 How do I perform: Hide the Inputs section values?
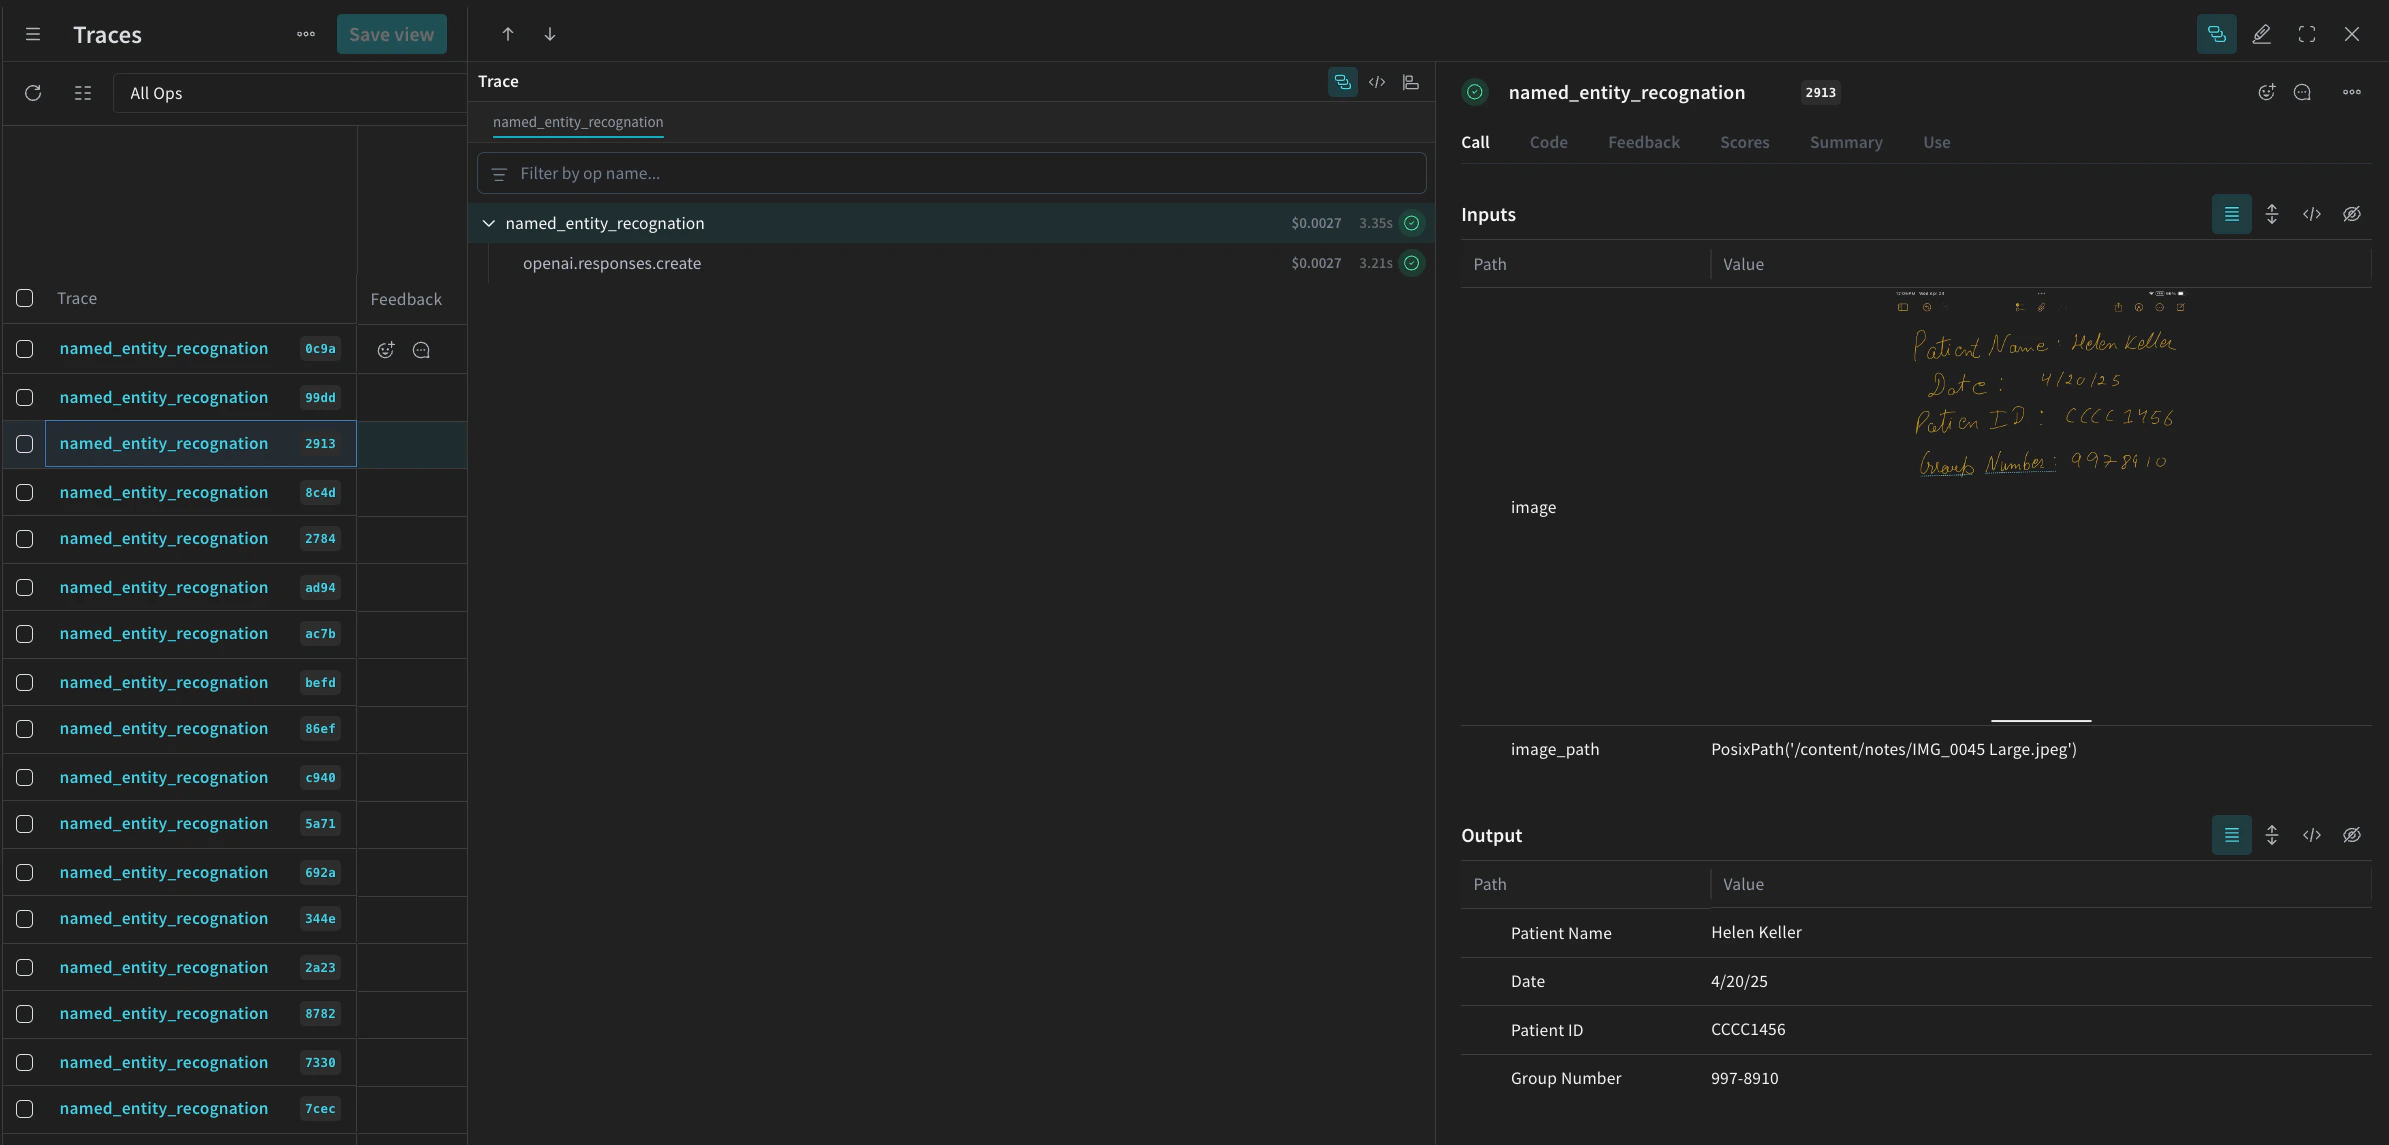point(2352,214)
